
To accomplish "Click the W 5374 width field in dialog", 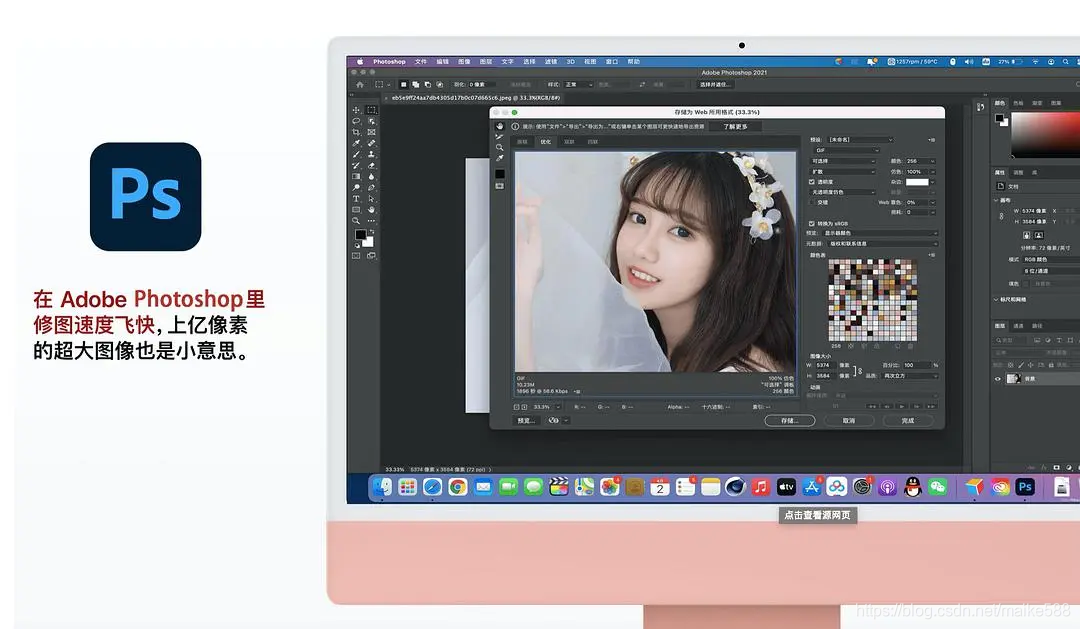I will (x=825, y=365).
